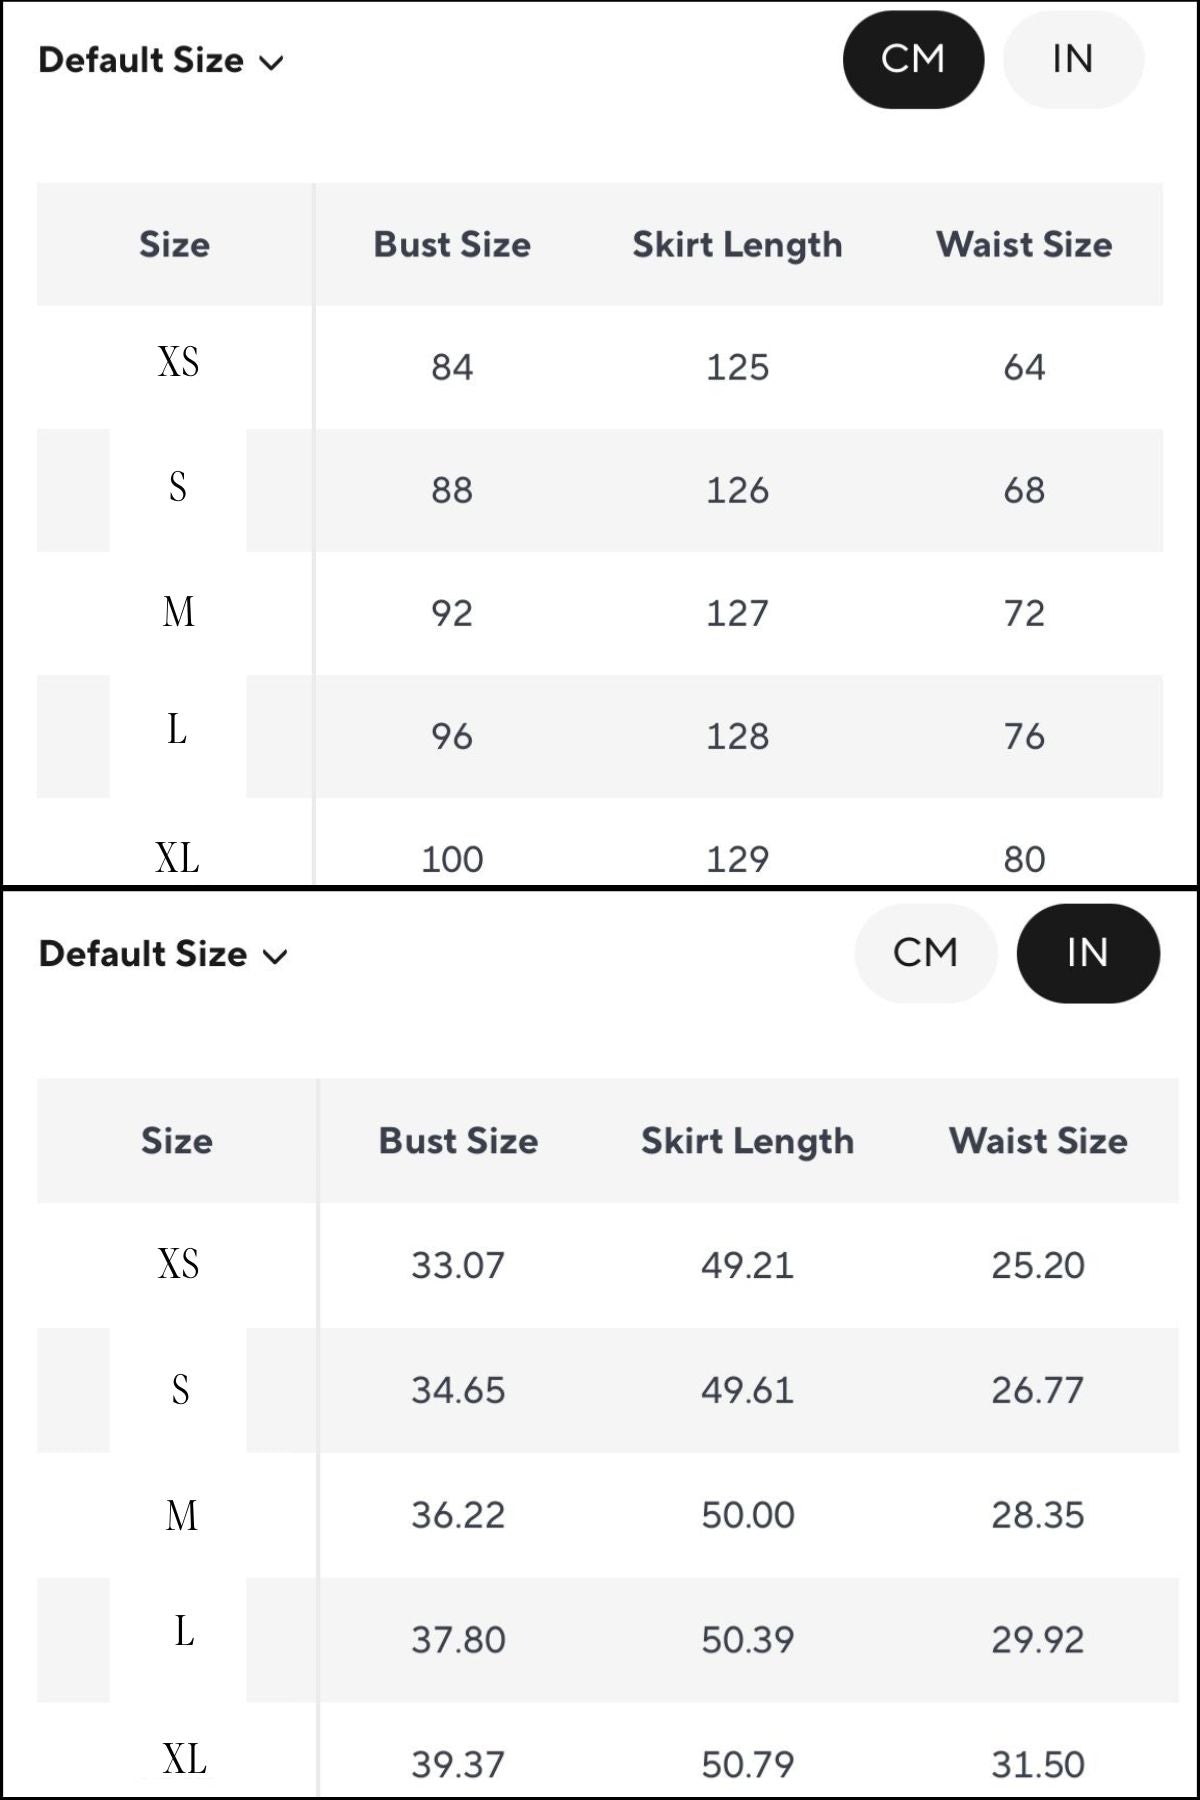Click the bust size value 34.65
Image resolution: width=1200 pixels, height=1800 pixels.
click(458, 1390)
